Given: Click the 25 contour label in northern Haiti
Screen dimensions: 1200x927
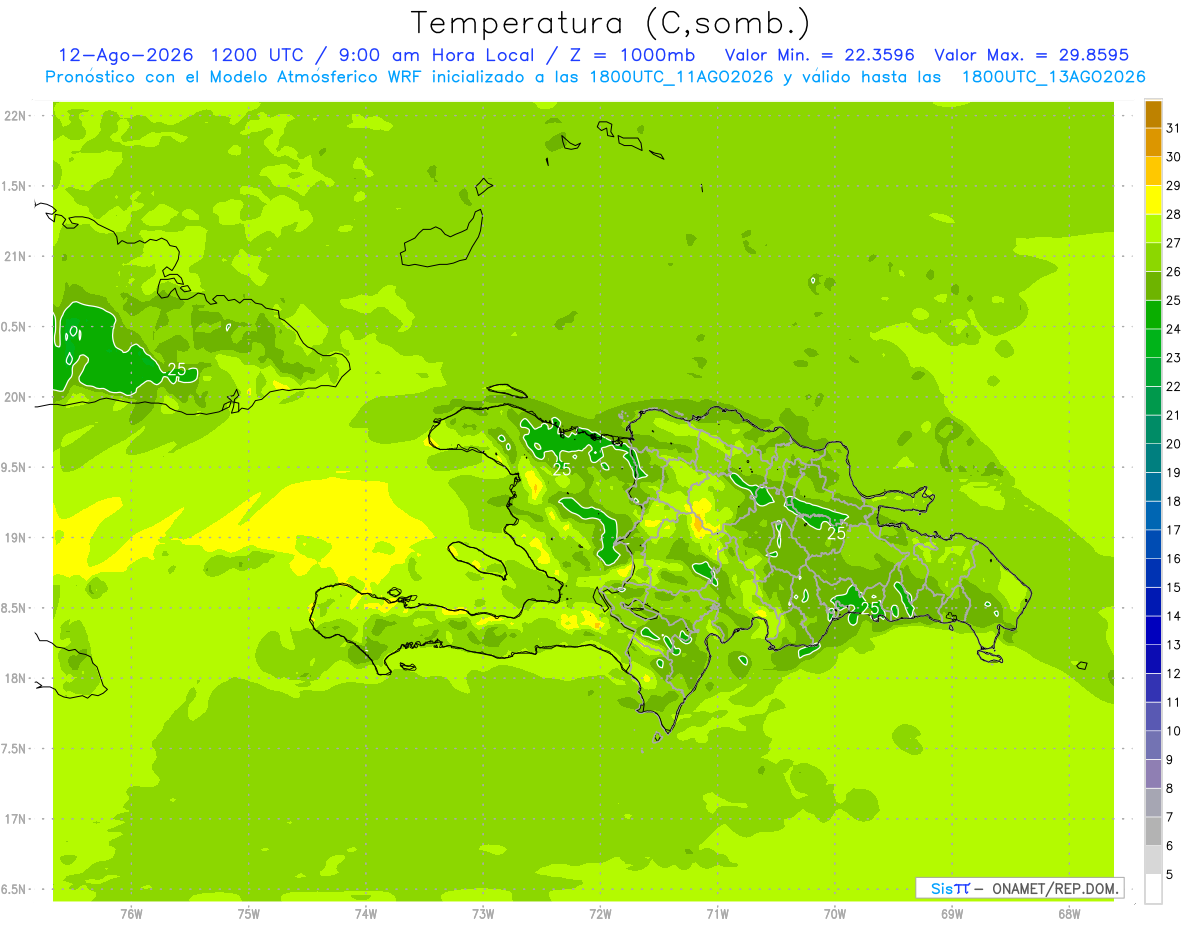Looking at the screenshot, I should [x=562, y=468].
